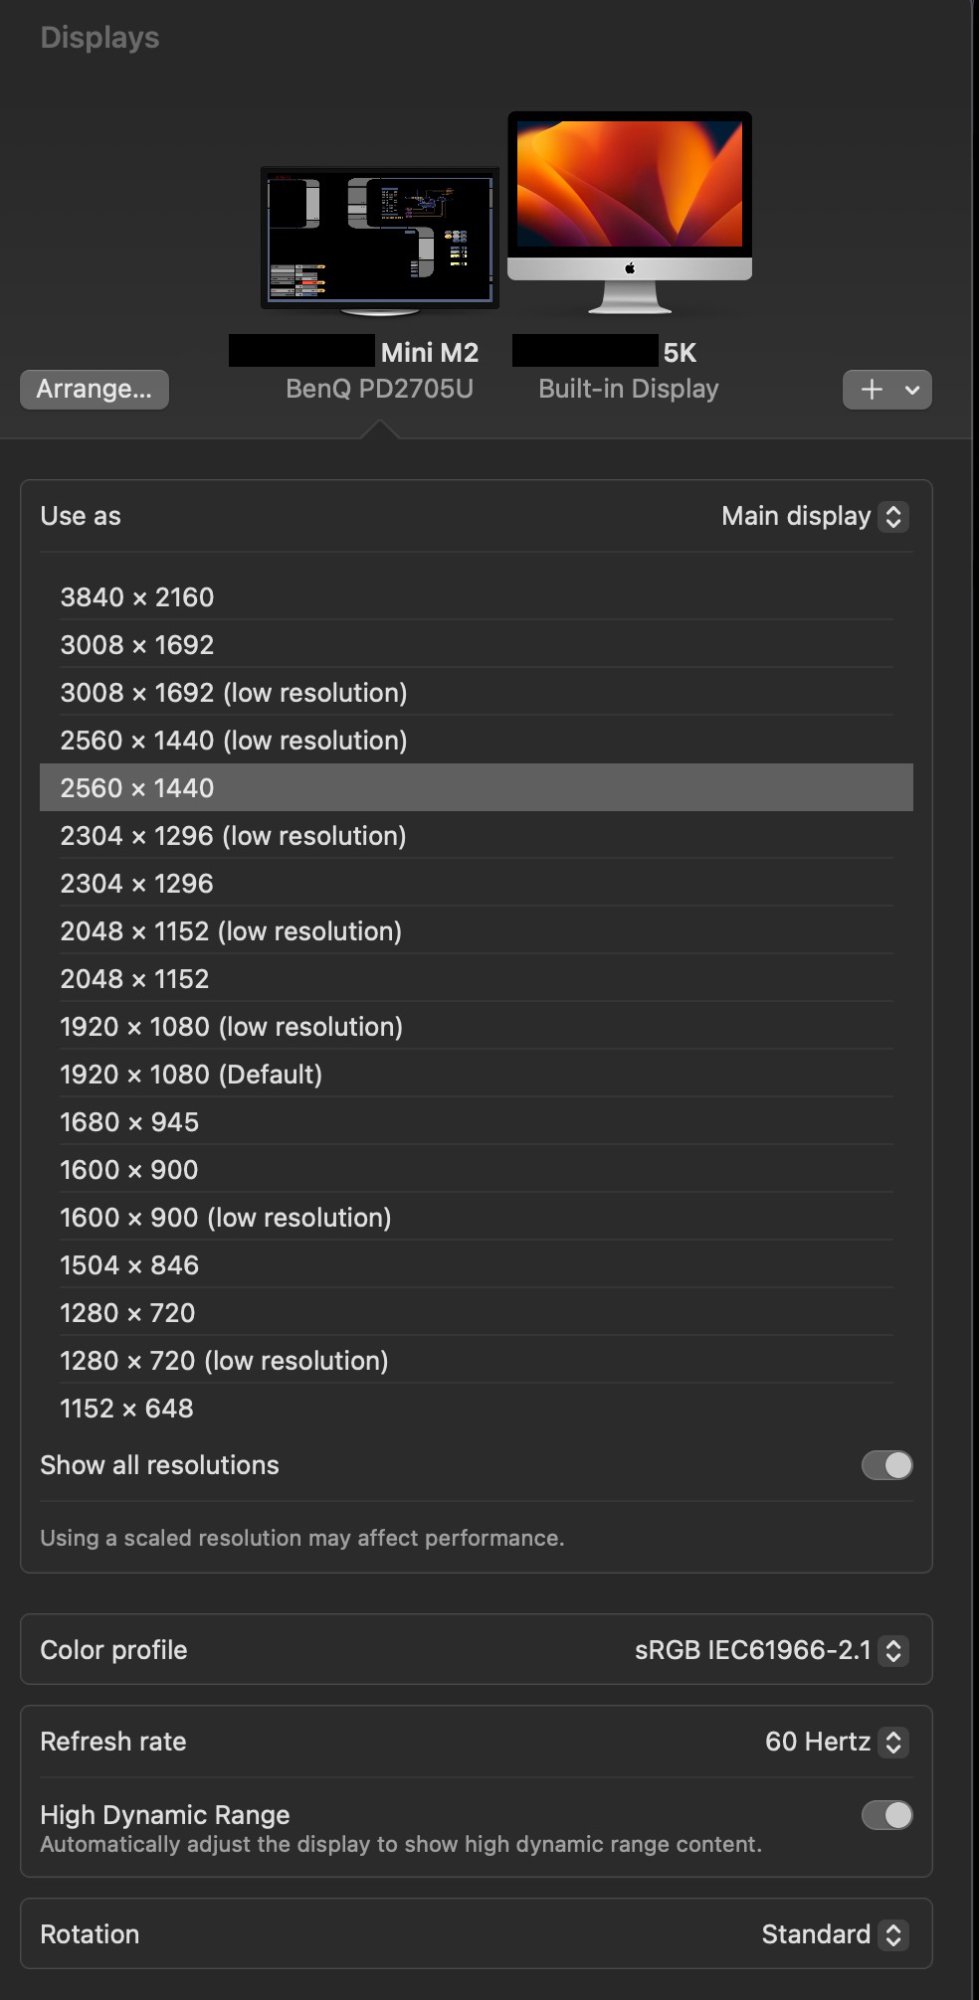Viewport: 979px width, 2000px height.
Task: Toggle Show all resolutions switch
Action: pos(887,1465)
